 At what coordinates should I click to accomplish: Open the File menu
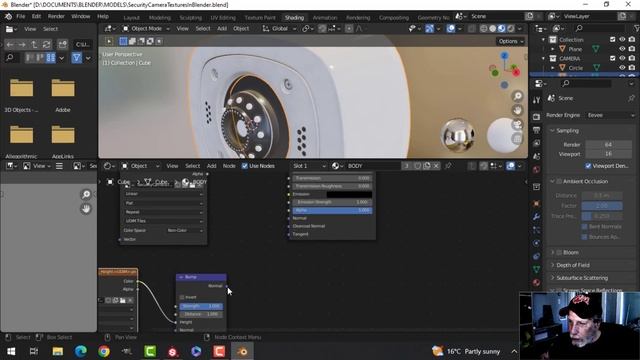tap(20, 16)
